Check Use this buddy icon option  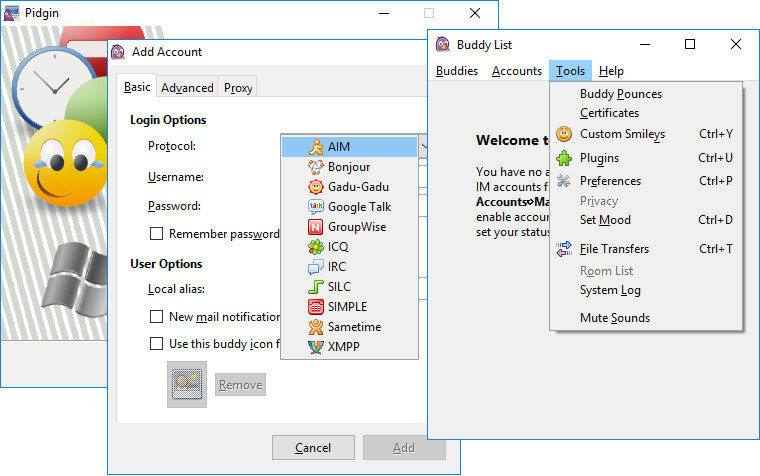(x=156, y=344)
